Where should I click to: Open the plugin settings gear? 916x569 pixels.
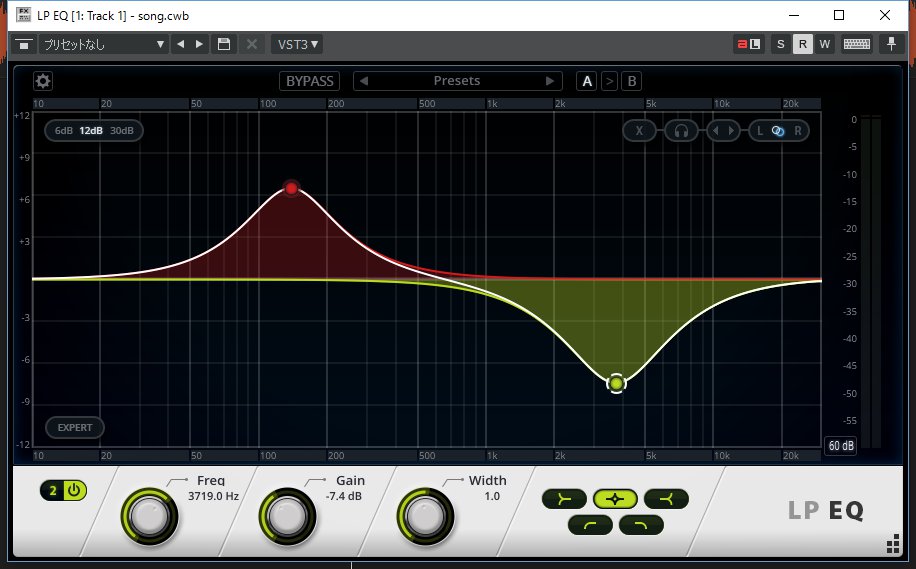tap(43, 81)
